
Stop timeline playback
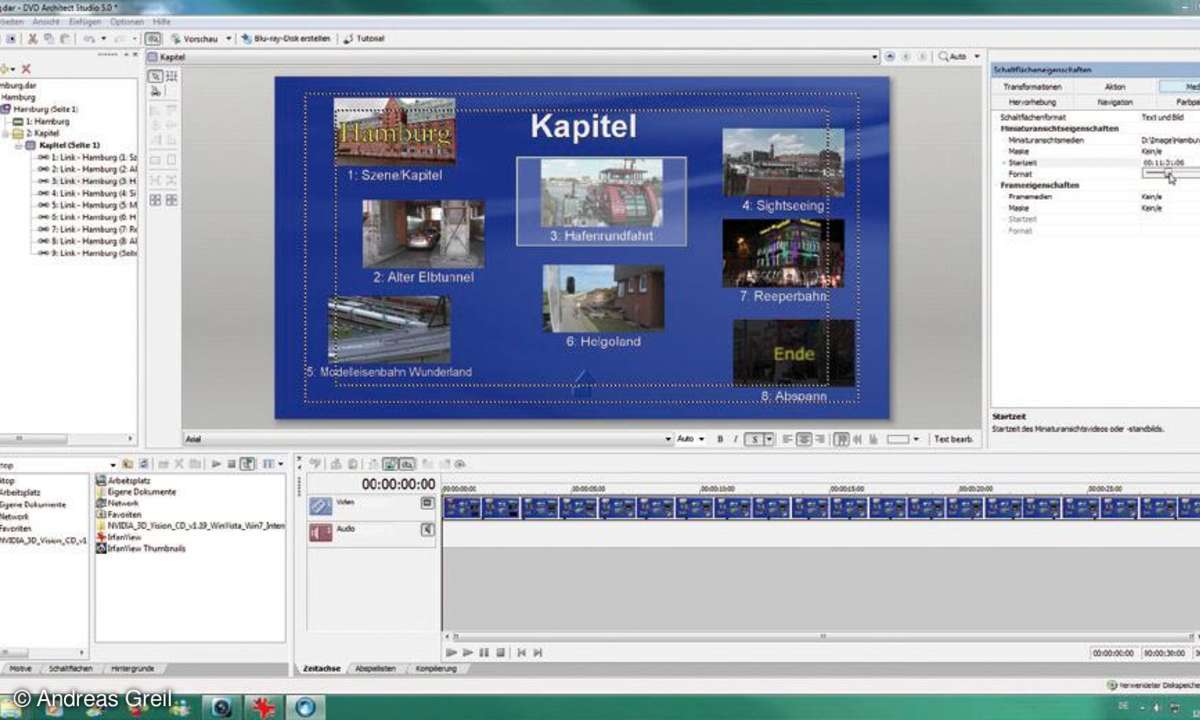[501, 652]
